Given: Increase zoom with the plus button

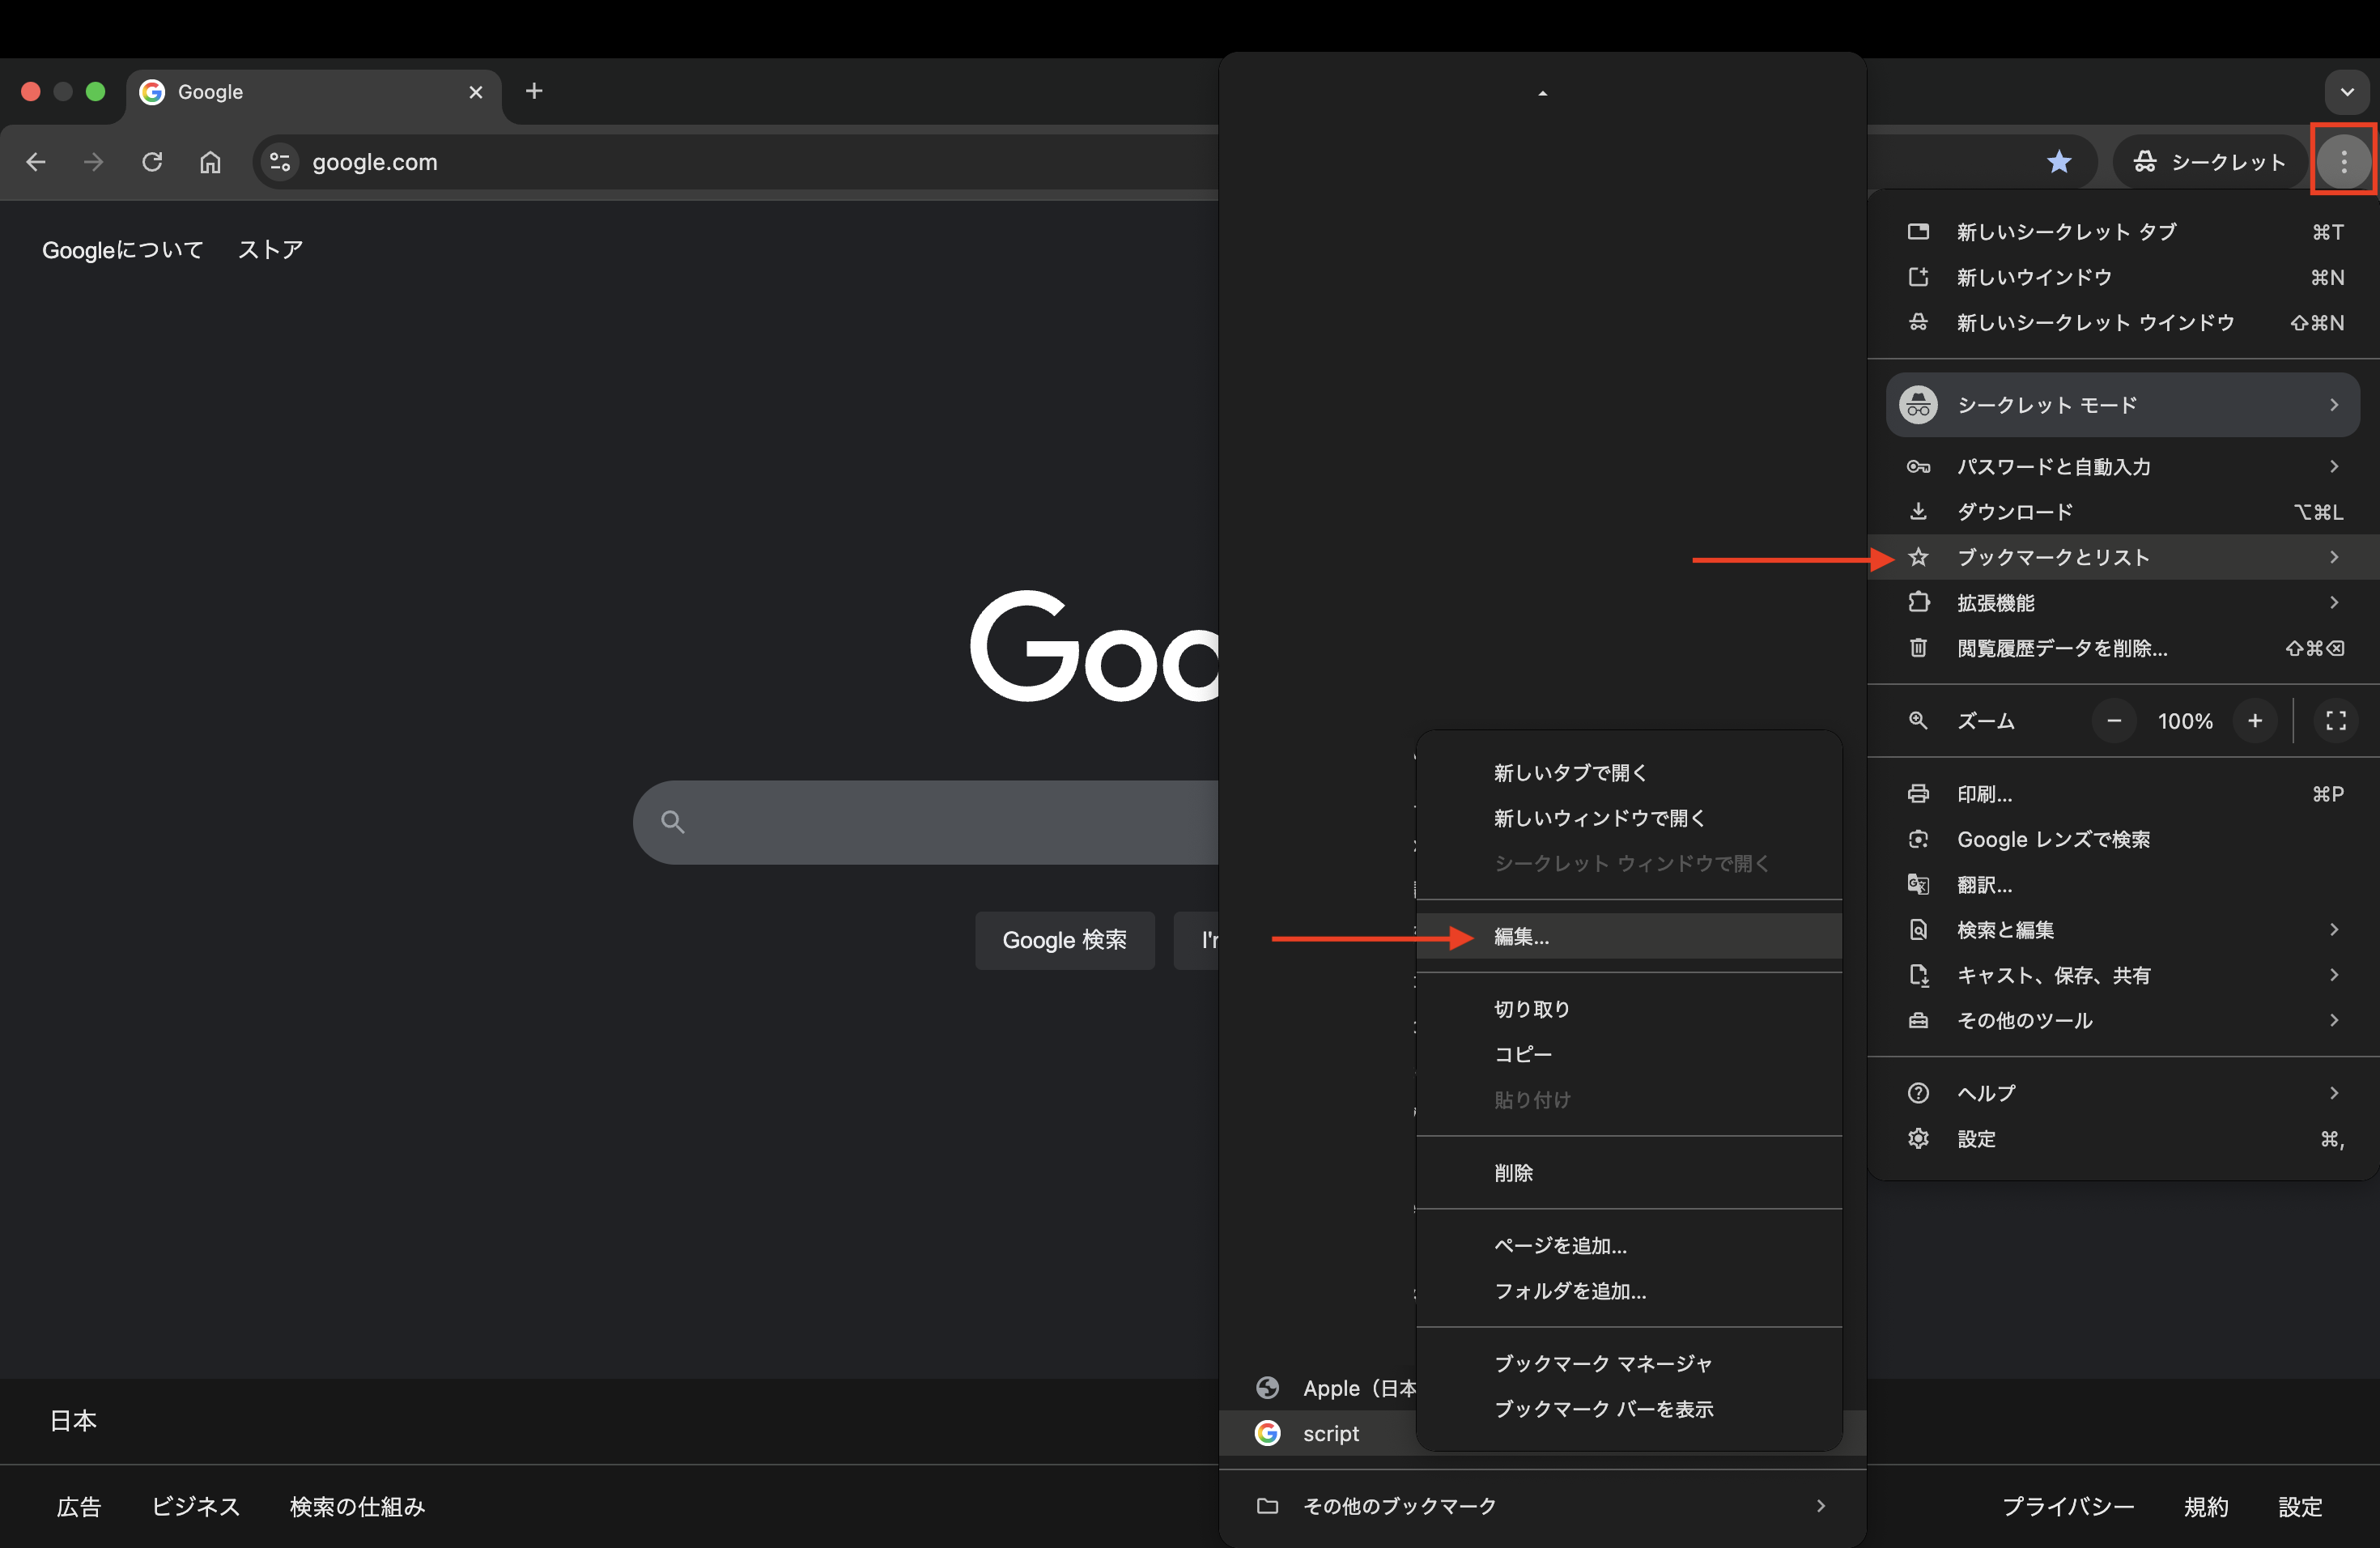Looking at the screenshot, I should pyautogui.click(x=2255, y=721).
